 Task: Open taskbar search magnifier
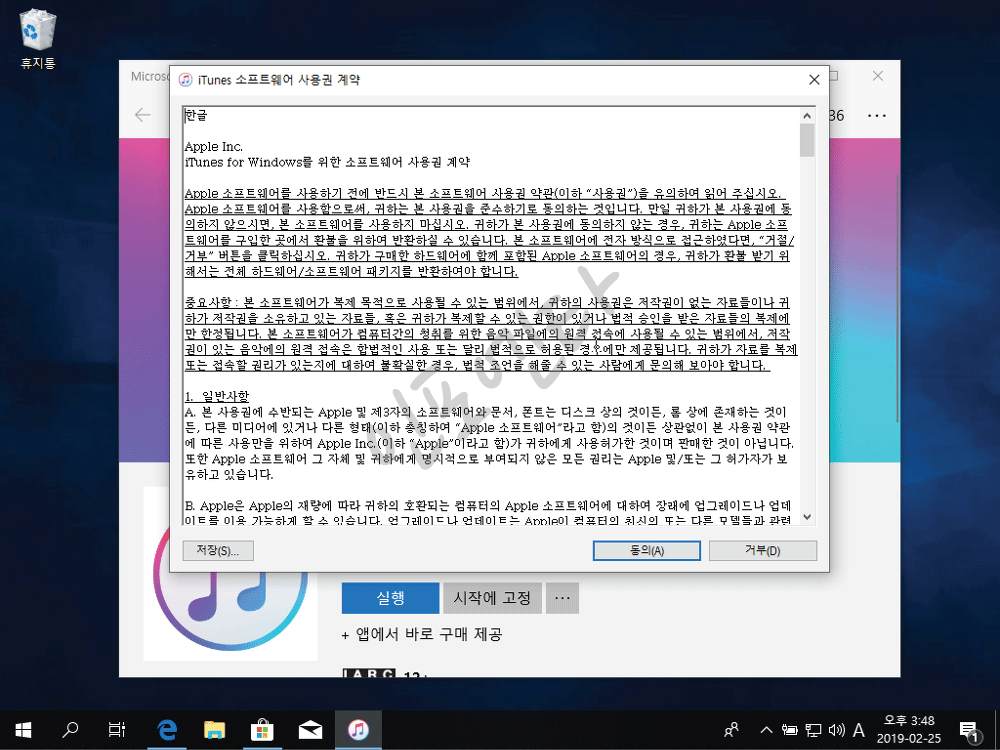pyautogui.click(x=70, y=730)
